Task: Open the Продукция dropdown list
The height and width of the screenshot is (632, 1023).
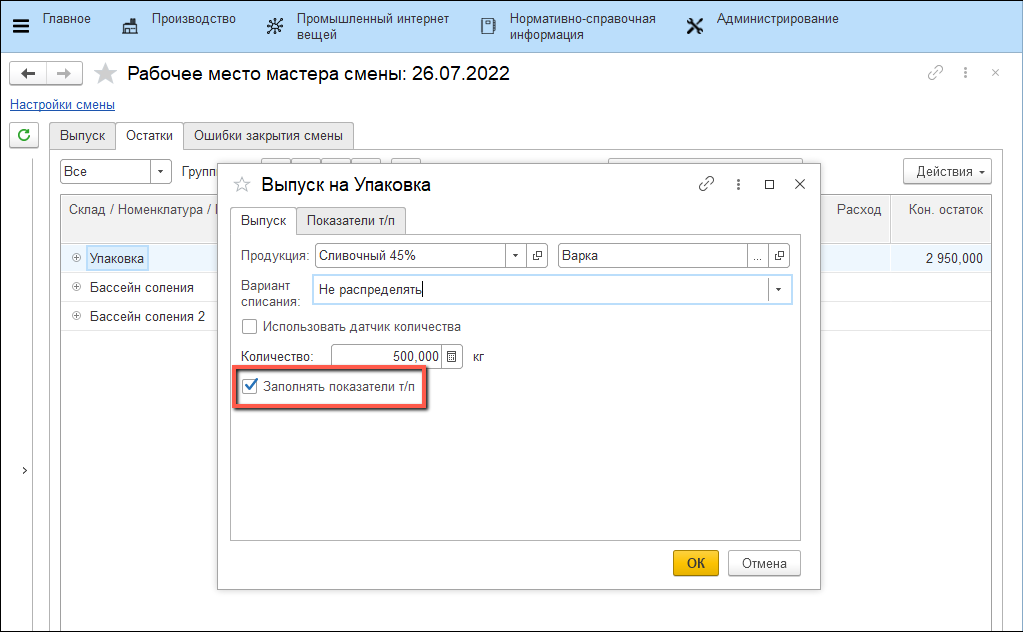Action: coord(516,256)
